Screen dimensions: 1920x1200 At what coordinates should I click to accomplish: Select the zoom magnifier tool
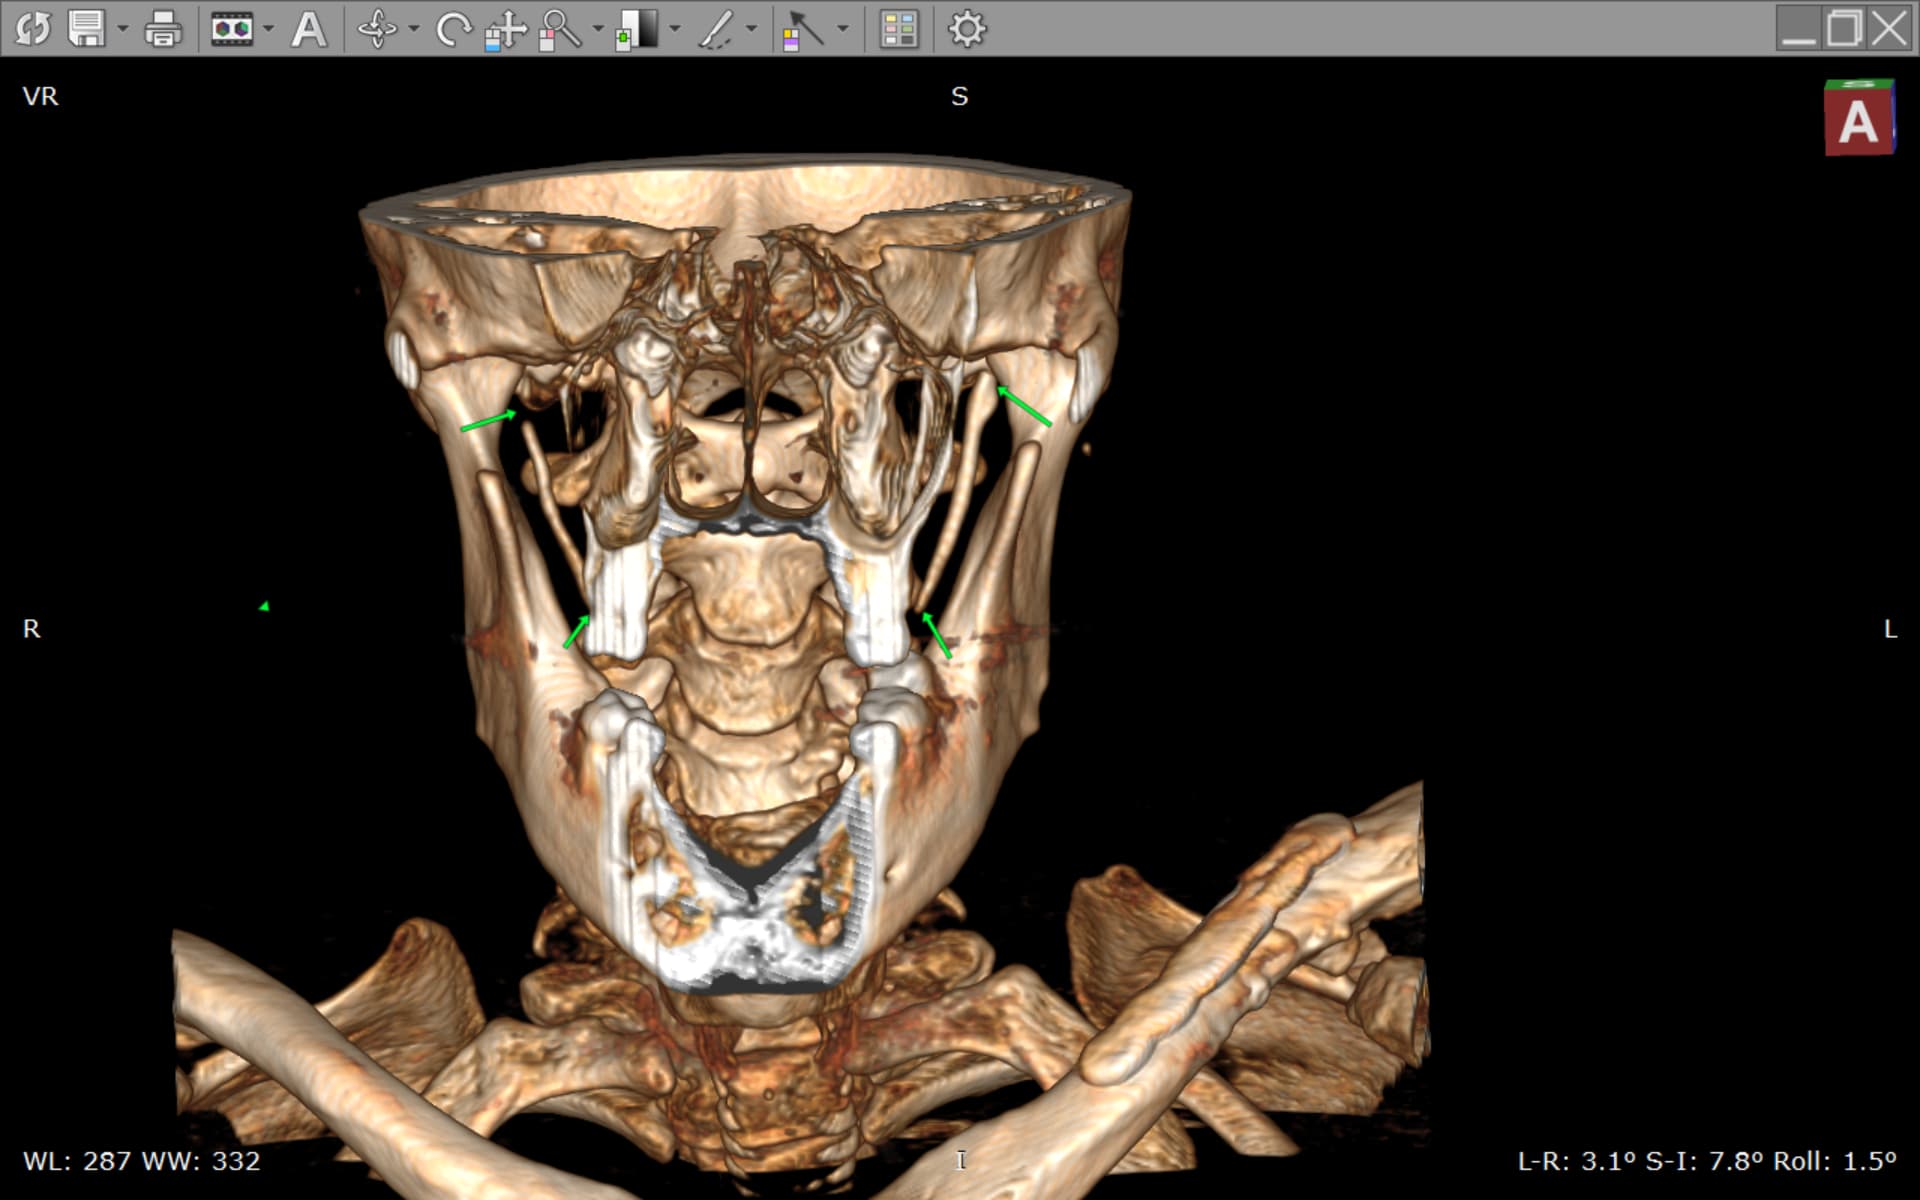(x=560, y=29)
